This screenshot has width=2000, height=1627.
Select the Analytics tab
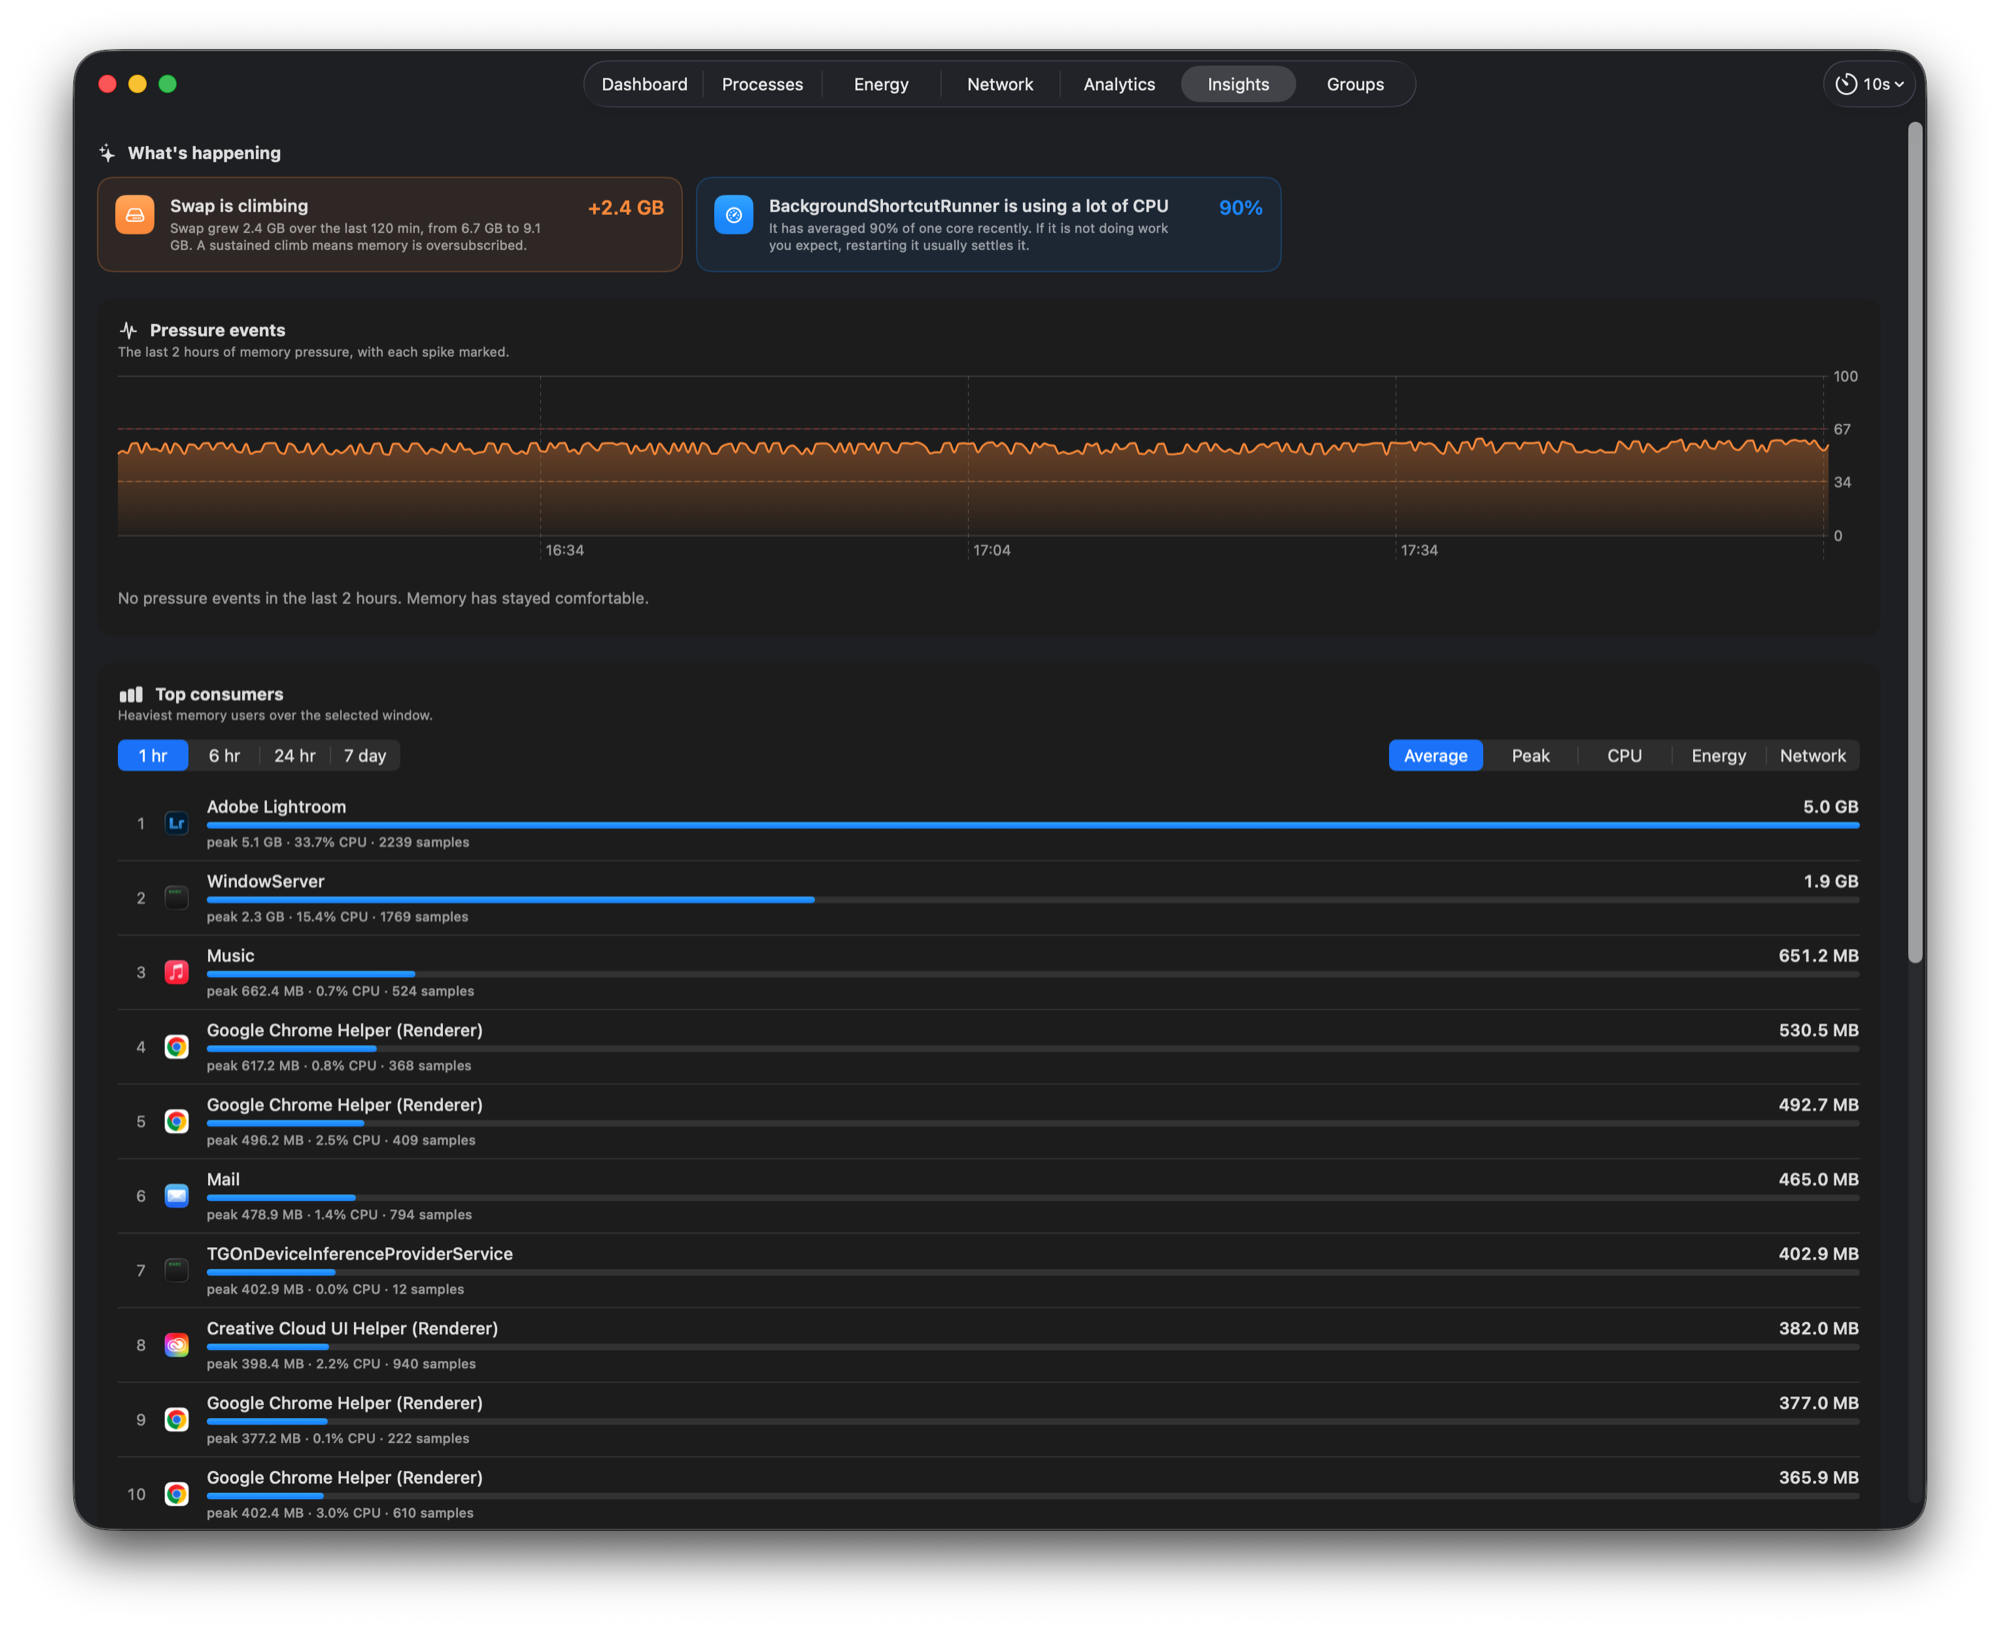click(1119, 84)
